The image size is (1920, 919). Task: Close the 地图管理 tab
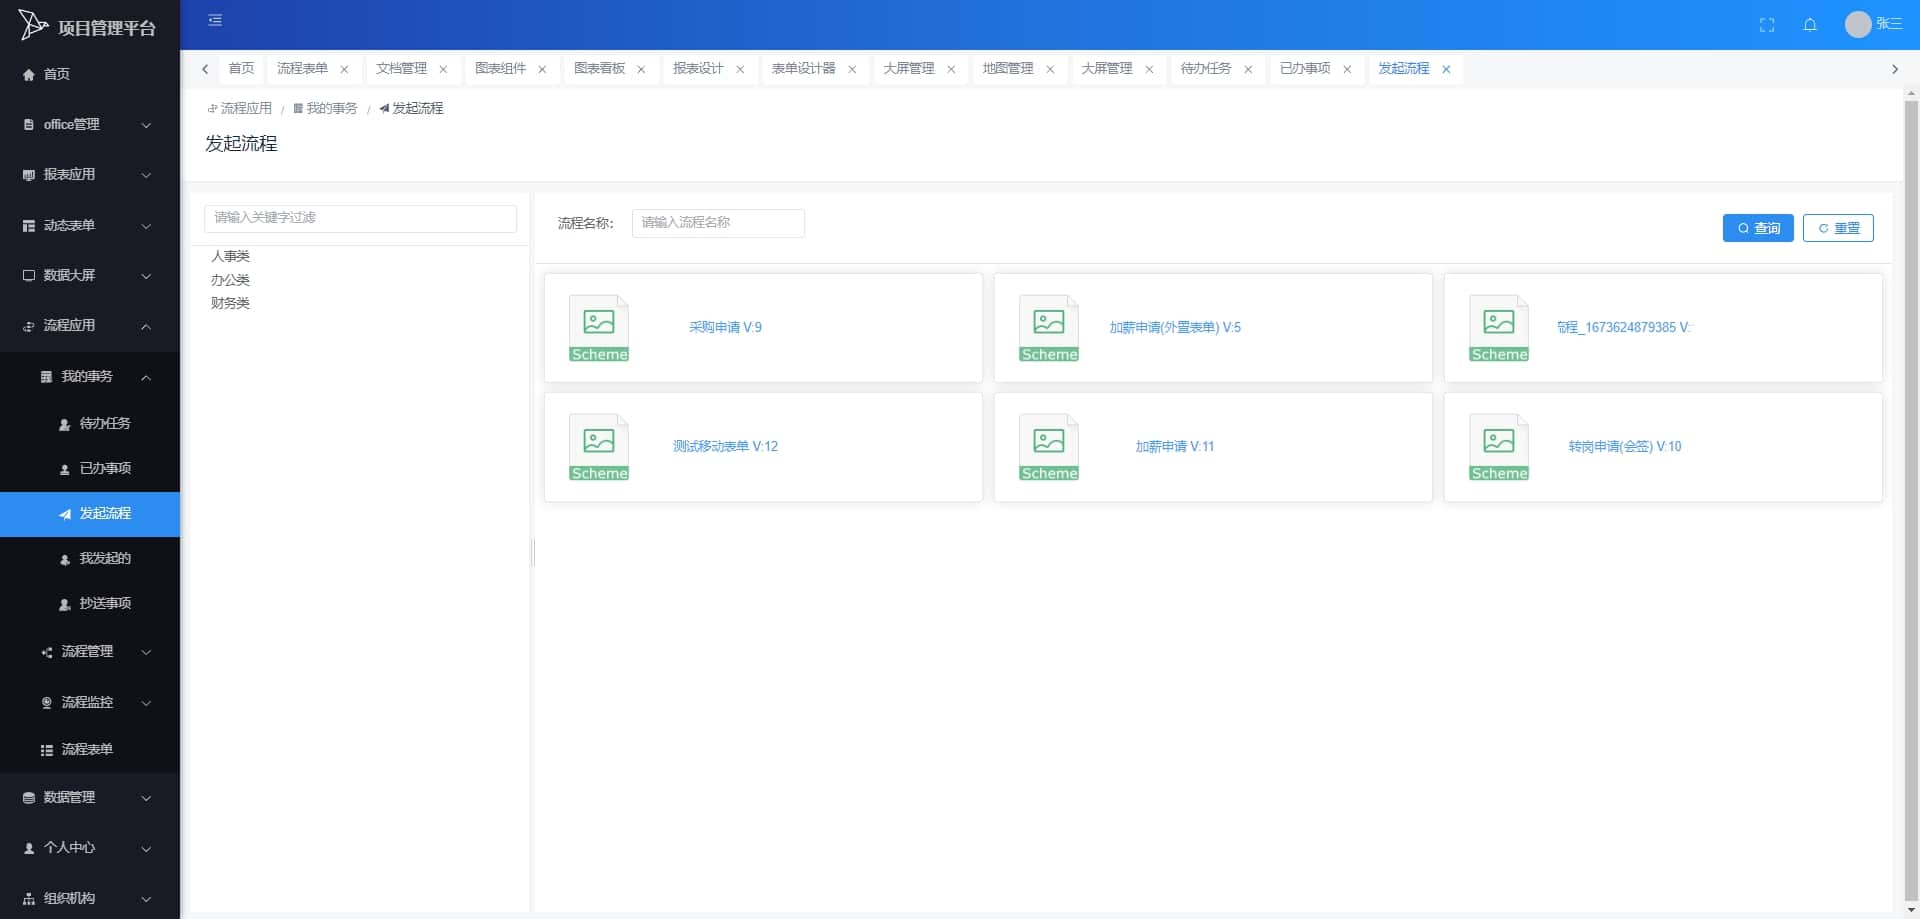pyautogui.click(x=1050, y=69)
